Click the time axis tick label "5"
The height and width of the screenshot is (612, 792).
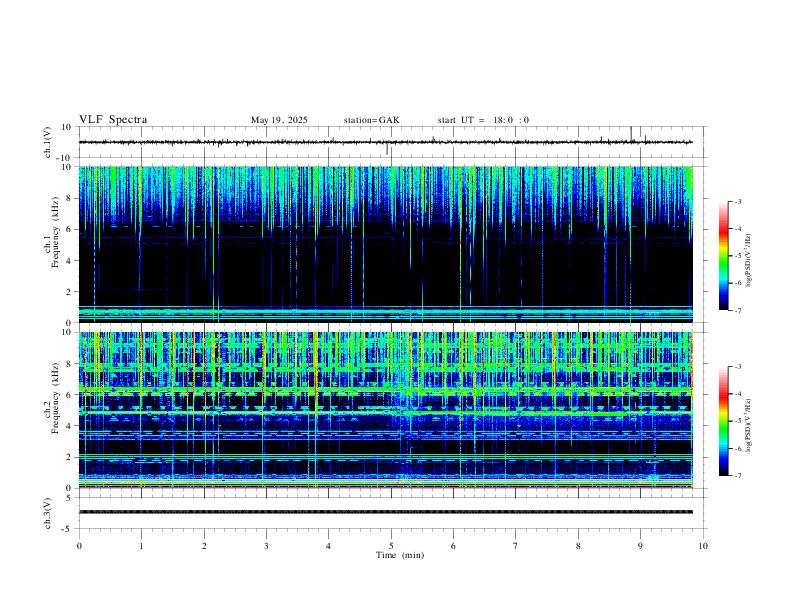click(391, 546)
